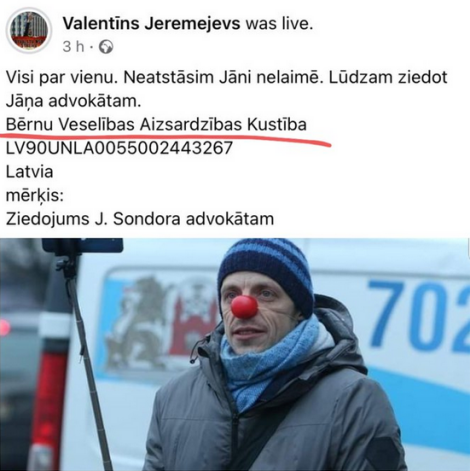Open the Valentīns Jeremejevs profile name link

(x=152, y=23)
